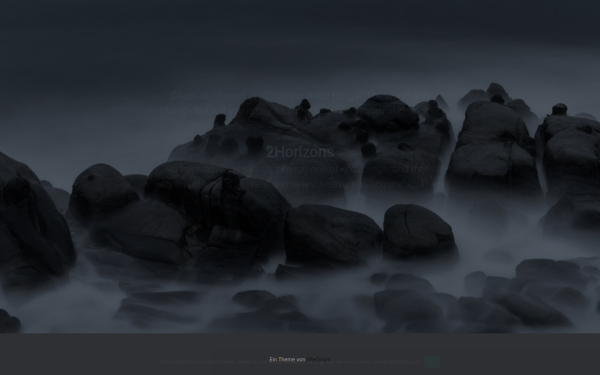This screenshot has height=375, width=600.
Task: Click the 'Baum)' text ending the quote
Action: point(300,199)
